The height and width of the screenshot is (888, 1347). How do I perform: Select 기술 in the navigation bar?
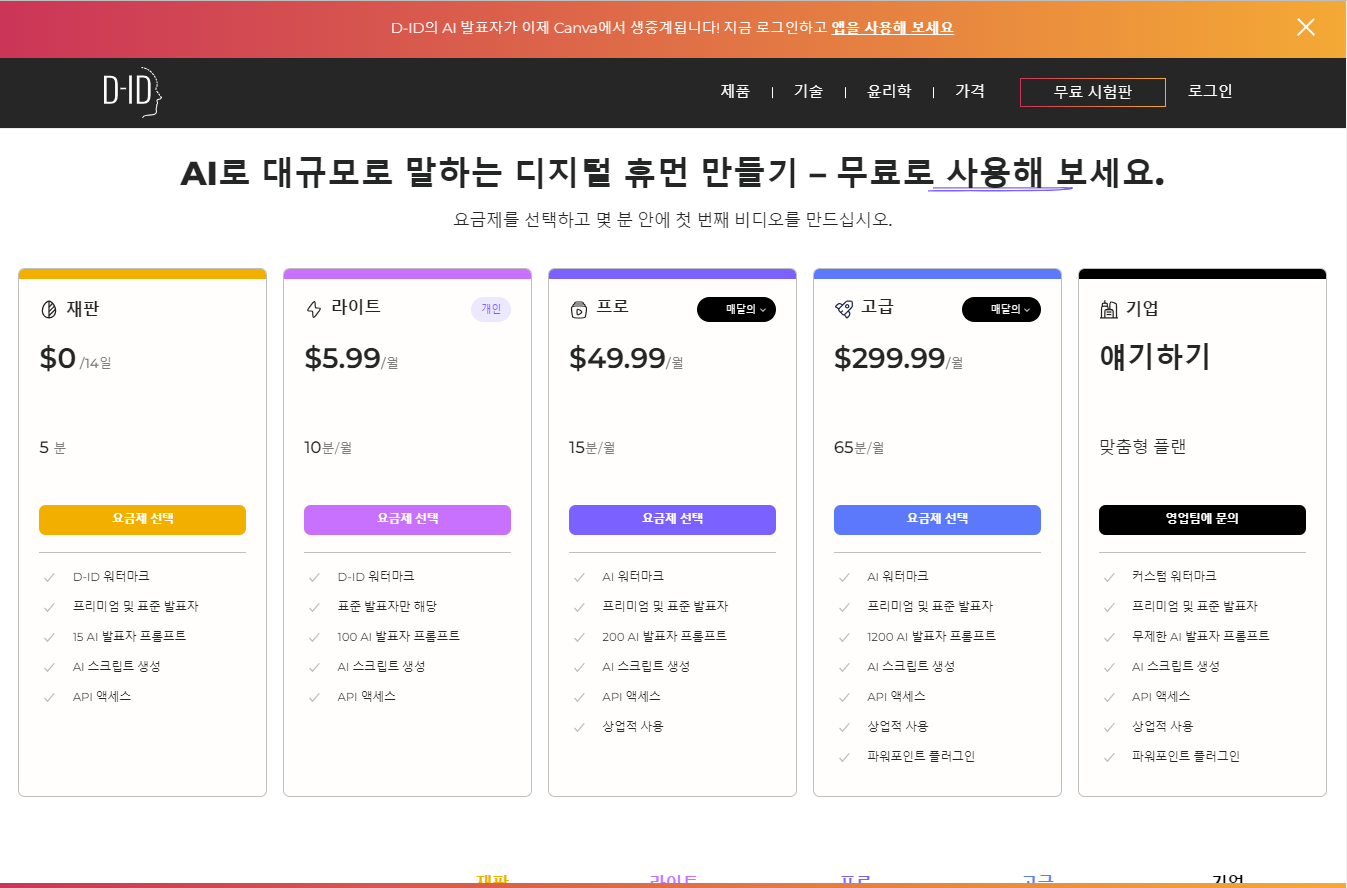[x=808, y=90]
